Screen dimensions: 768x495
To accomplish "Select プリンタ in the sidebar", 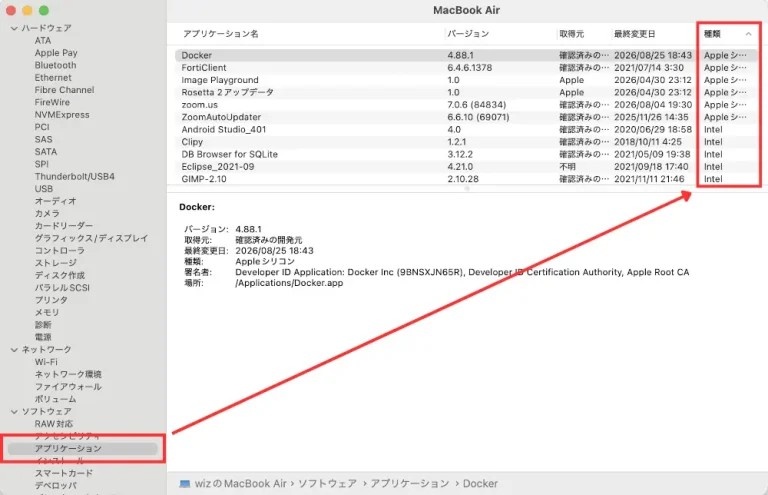I will click(x=51, y=300).
